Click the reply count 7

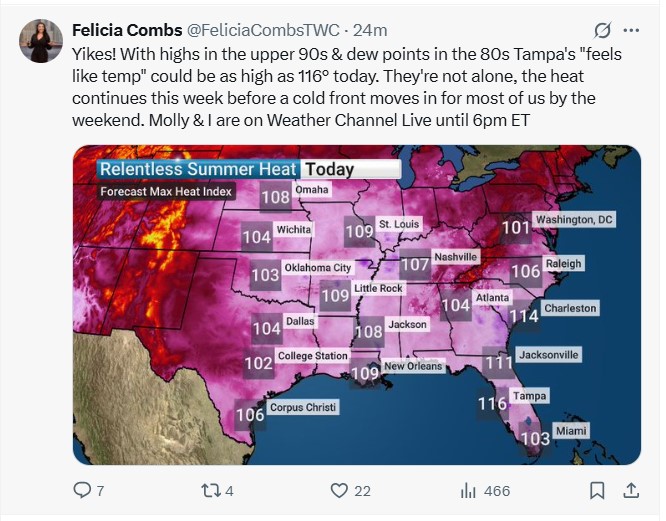pyautogui.click(x=100, y=491)
